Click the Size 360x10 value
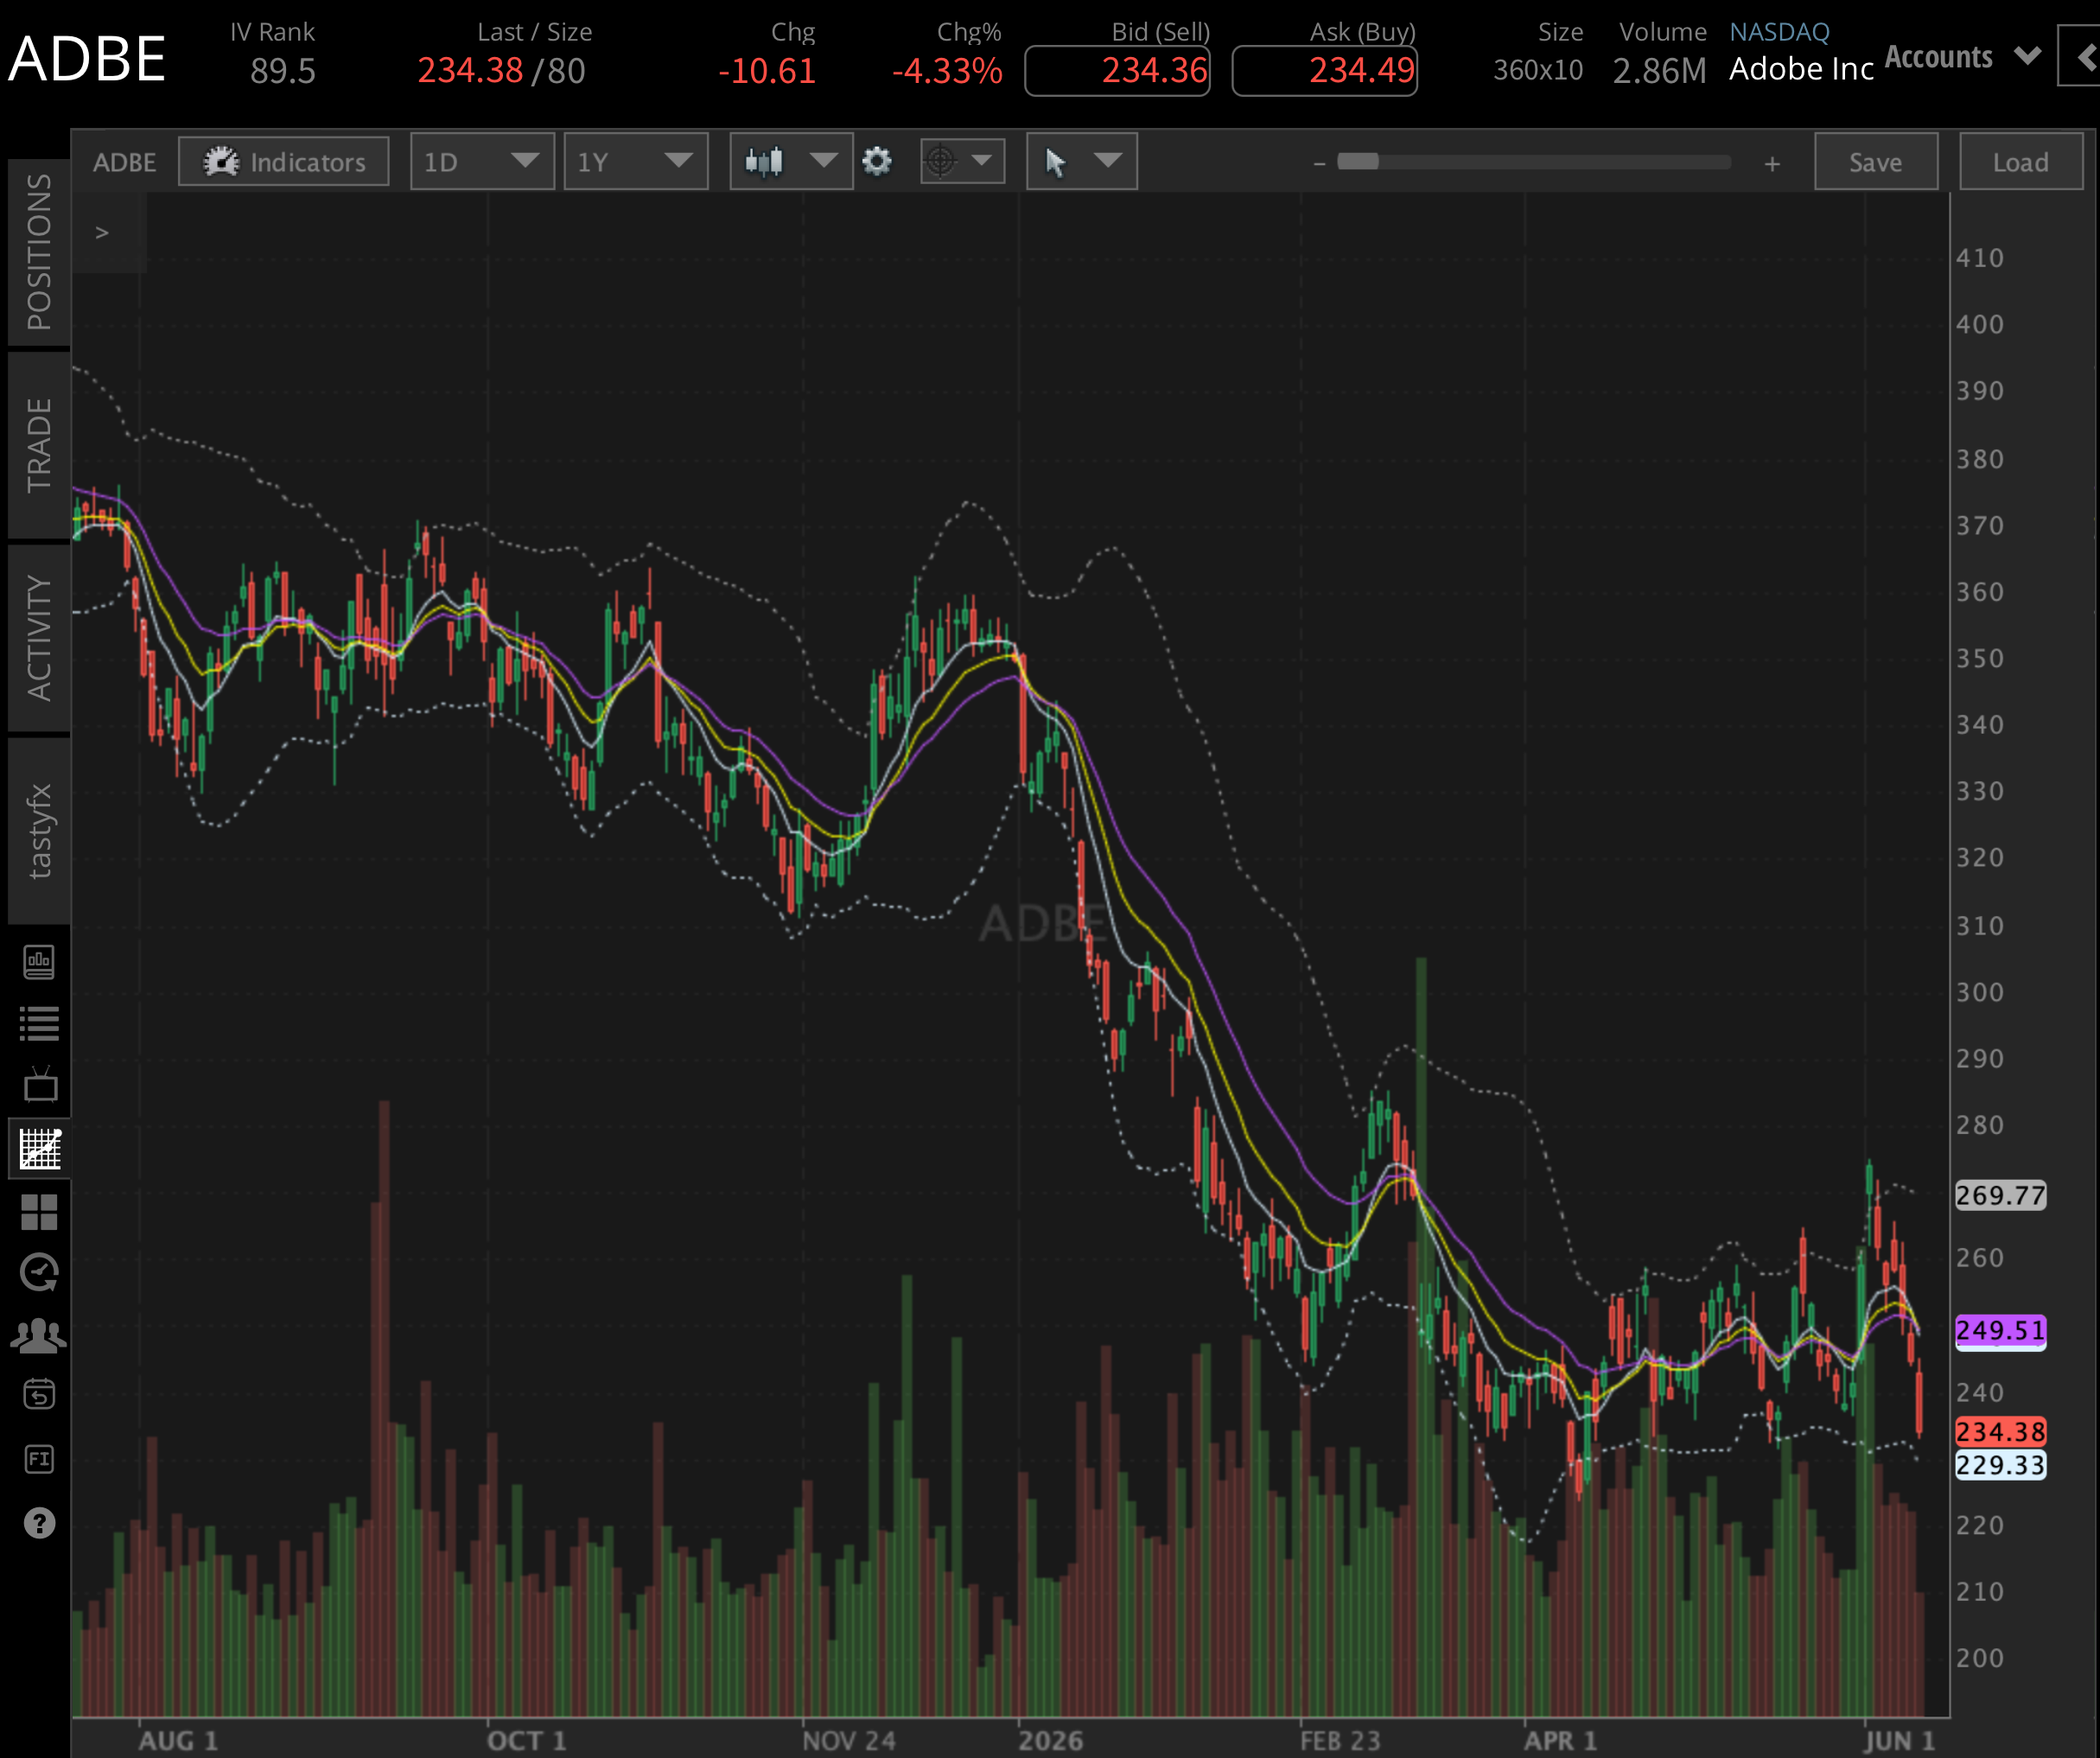 tap(1538, 71)
